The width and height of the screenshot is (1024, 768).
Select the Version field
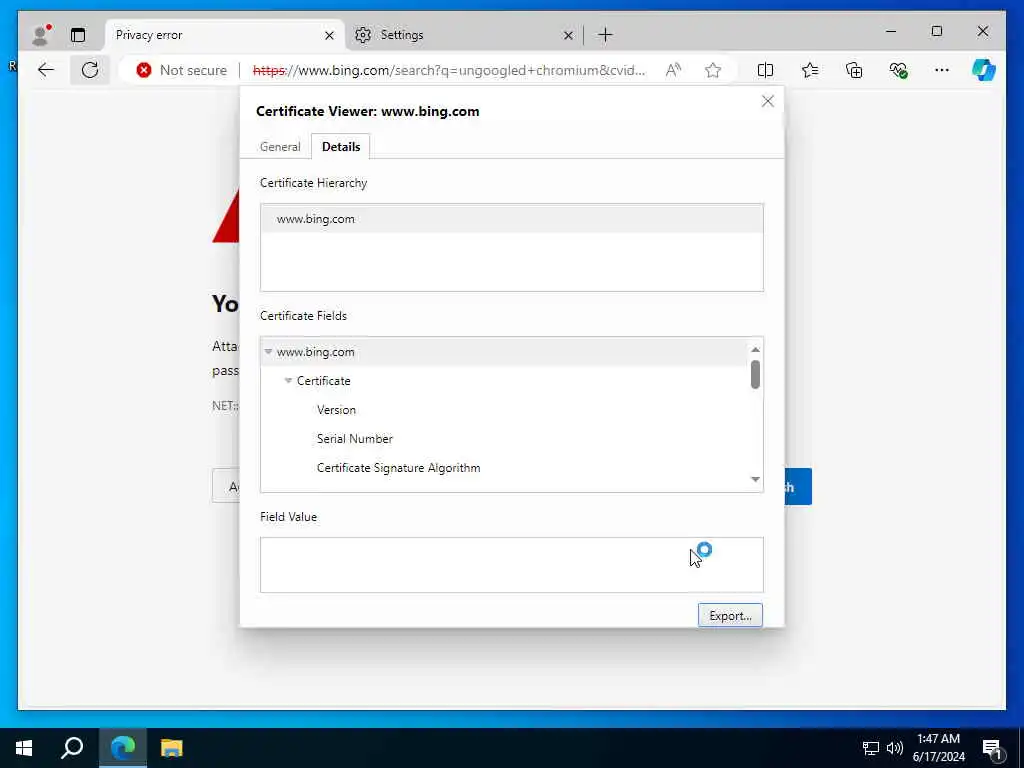[x=336, y=410]
